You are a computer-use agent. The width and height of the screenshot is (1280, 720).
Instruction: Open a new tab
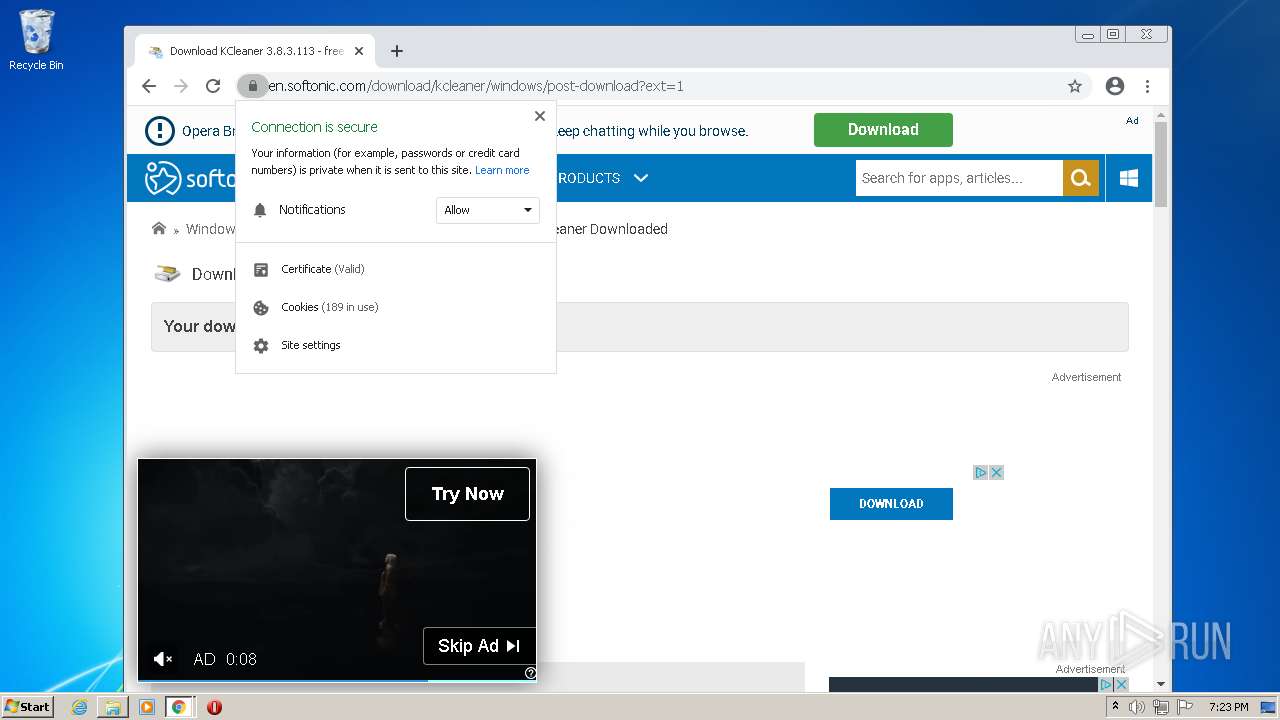point(397,51)
